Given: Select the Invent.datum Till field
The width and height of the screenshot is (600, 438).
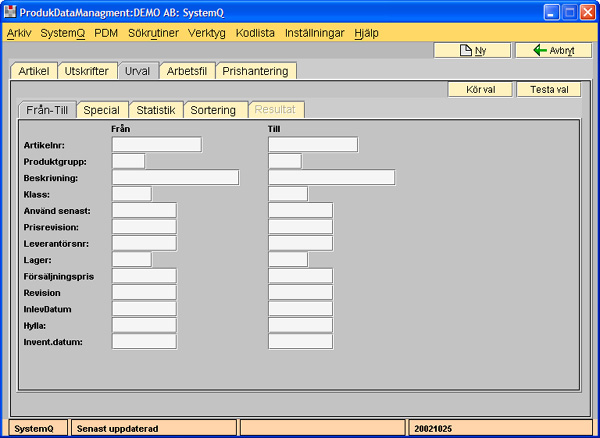Looking at the screenshot, I should (x=300, y=342).
